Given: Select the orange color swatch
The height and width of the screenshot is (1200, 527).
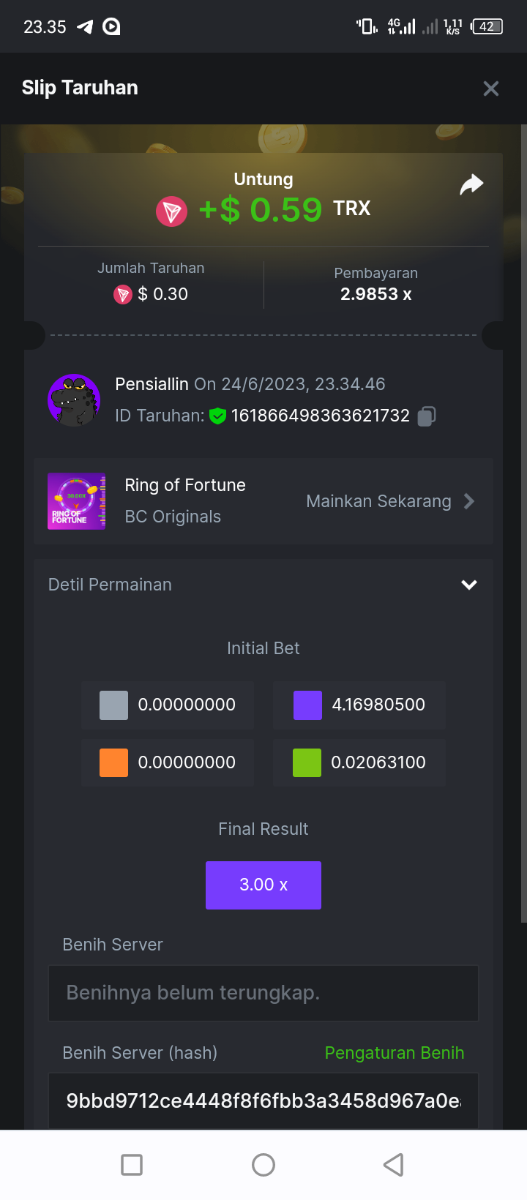Looking at the screenshot, I should point(114,762).
